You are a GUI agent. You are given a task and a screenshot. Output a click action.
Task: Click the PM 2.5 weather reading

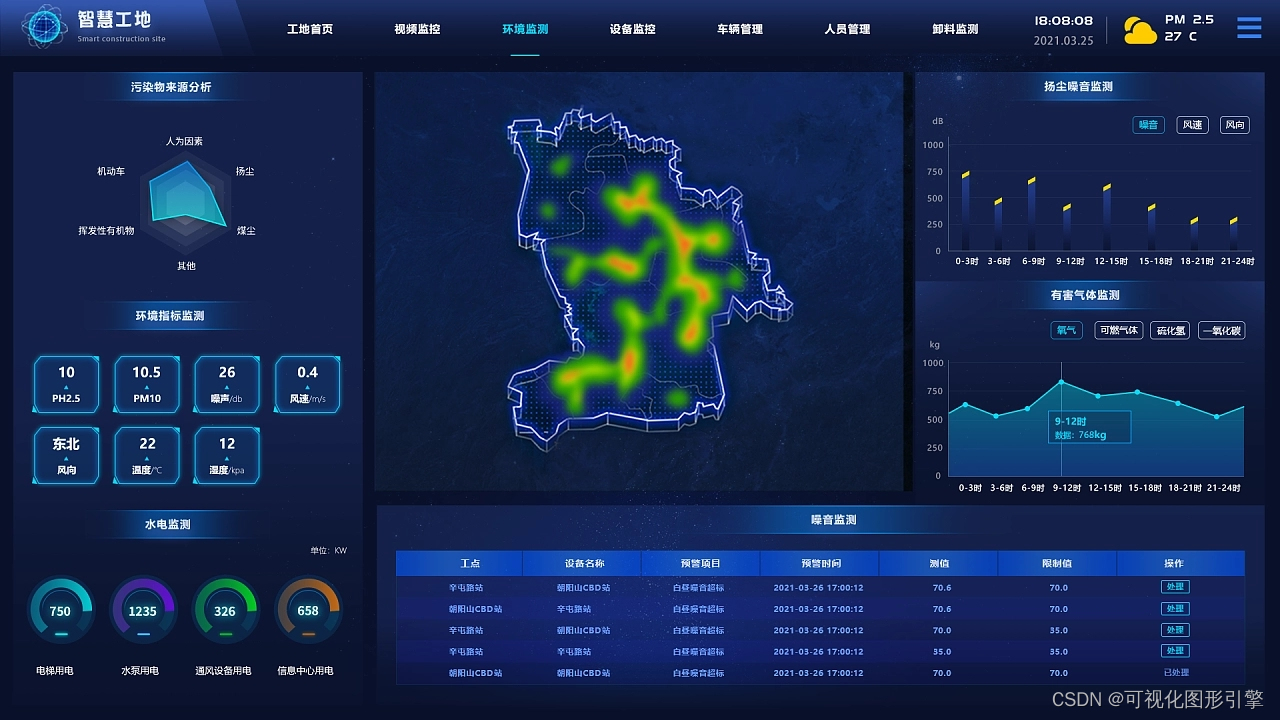coord(1188,19)
